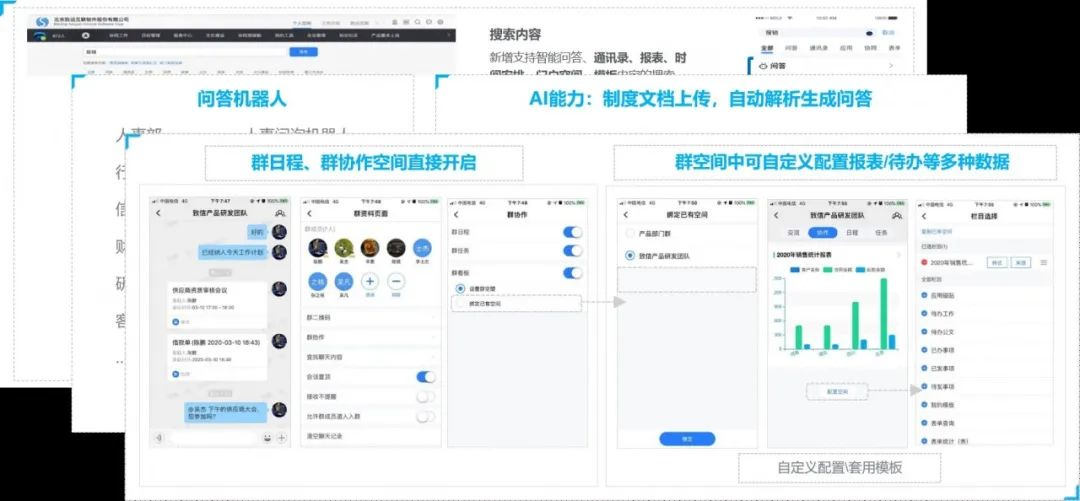Viewport: 1080px width, 501px height.
Task: Tap the emoji icon in chat input bar
Action: tap(267, 438)
